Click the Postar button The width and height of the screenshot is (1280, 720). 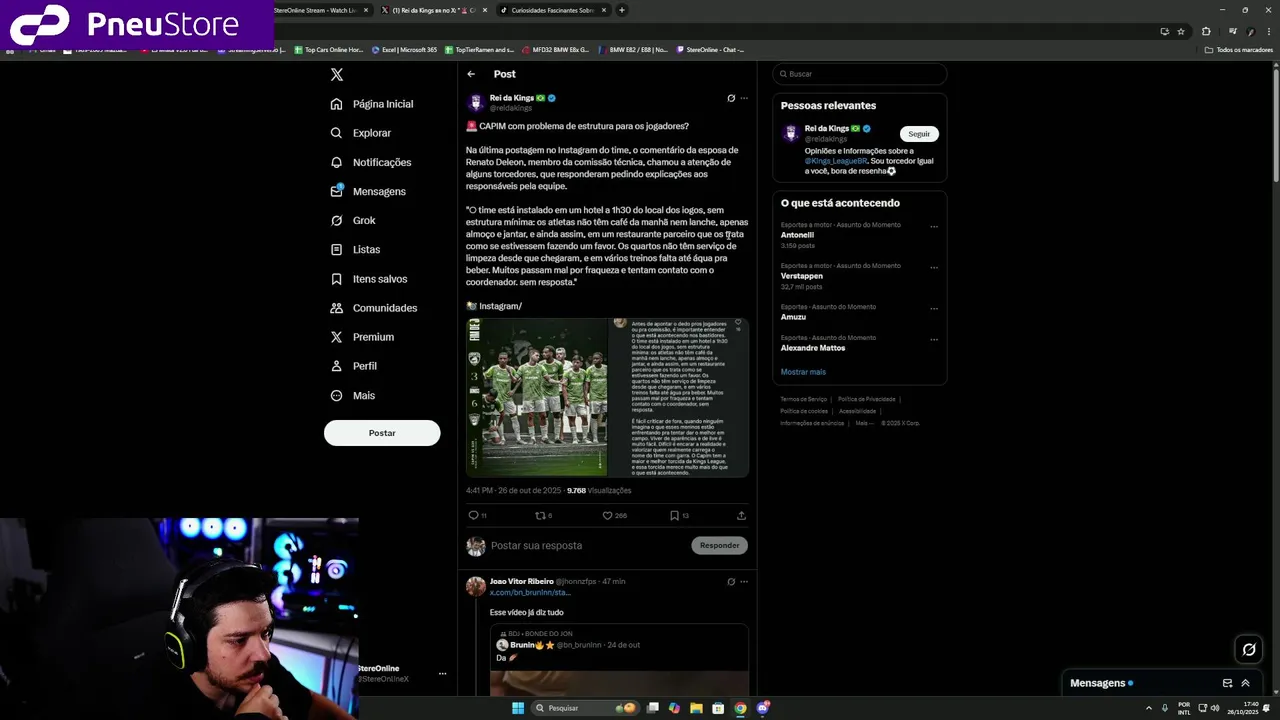tap(382, 433)
